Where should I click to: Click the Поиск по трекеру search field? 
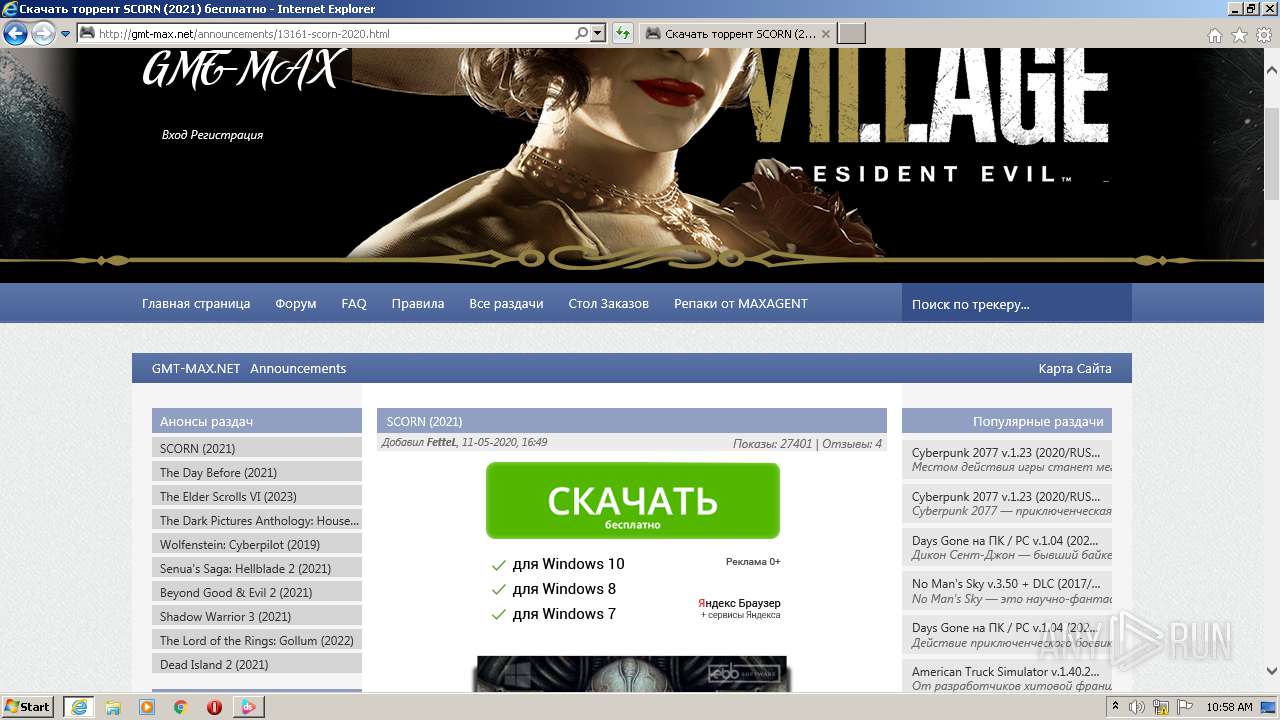click(x=1017, y=303)
